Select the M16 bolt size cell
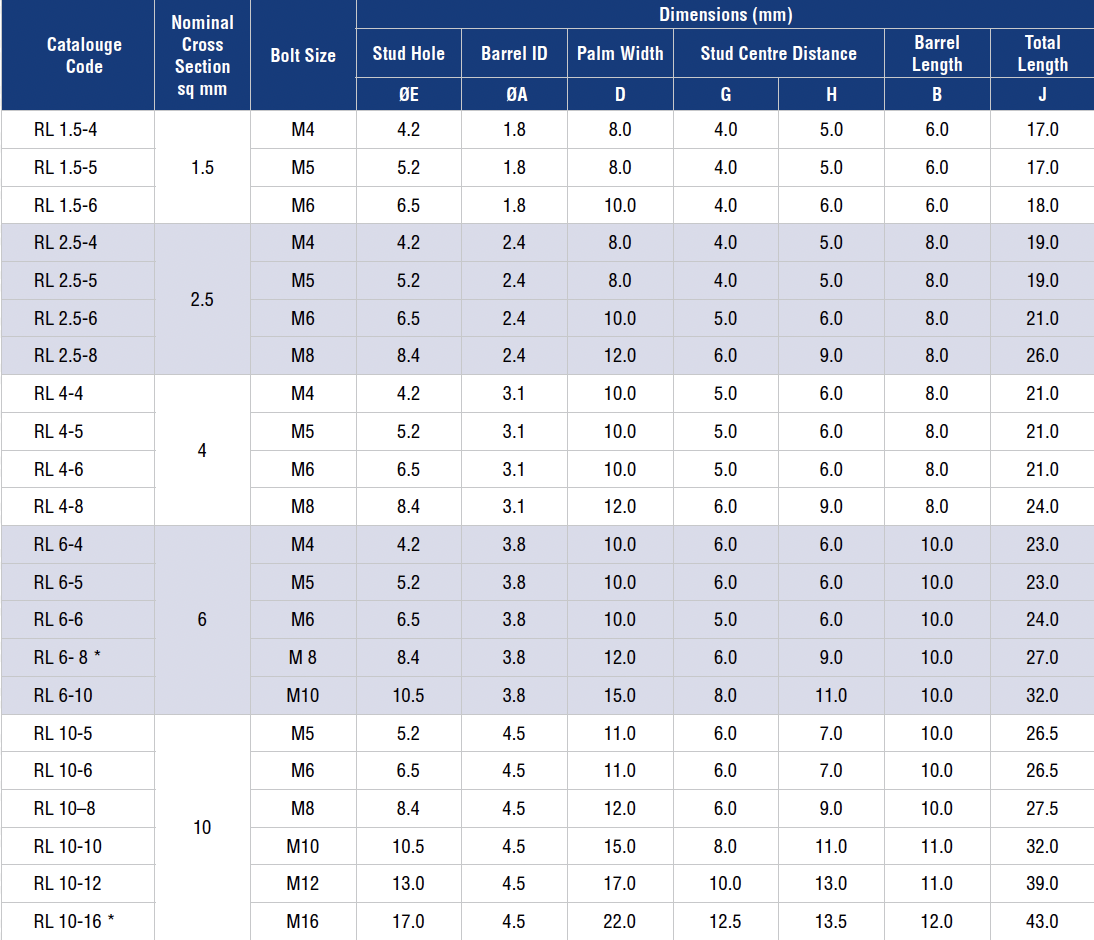1094x940 pixels. point(303,921)
